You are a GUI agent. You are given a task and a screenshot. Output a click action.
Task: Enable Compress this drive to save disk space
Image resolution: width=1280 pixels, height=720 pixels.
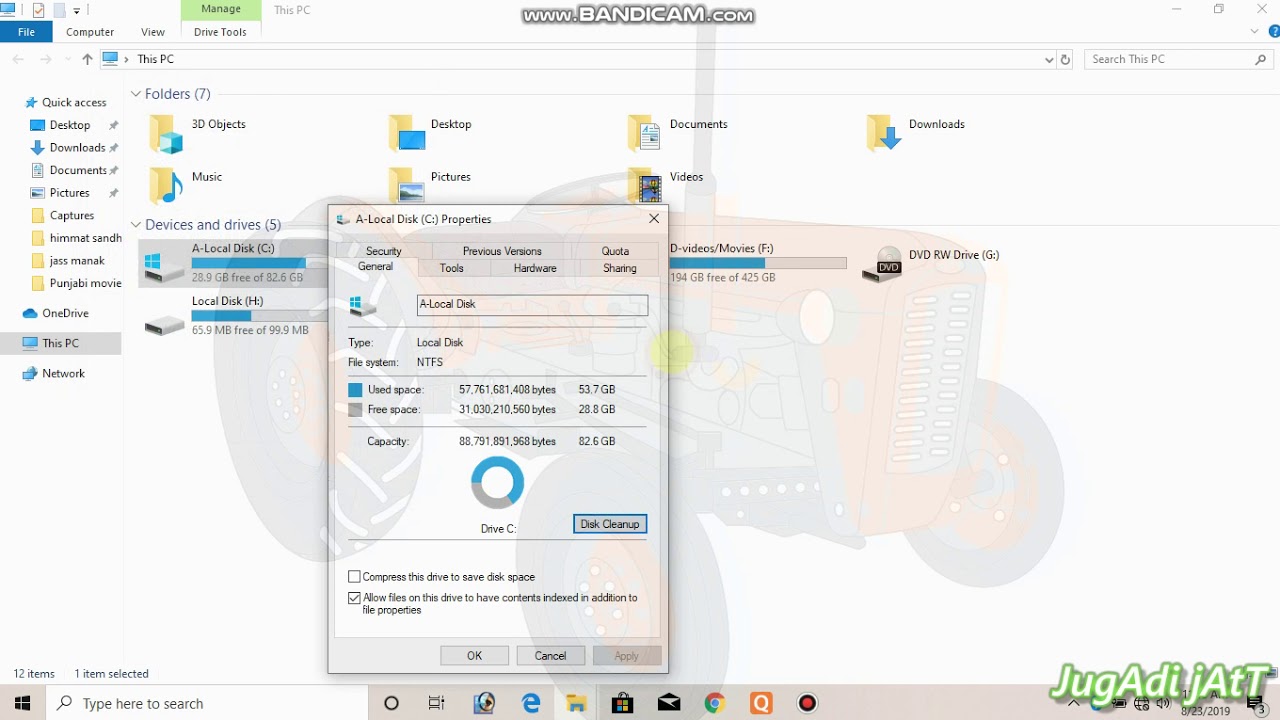(x=354, y=577)
